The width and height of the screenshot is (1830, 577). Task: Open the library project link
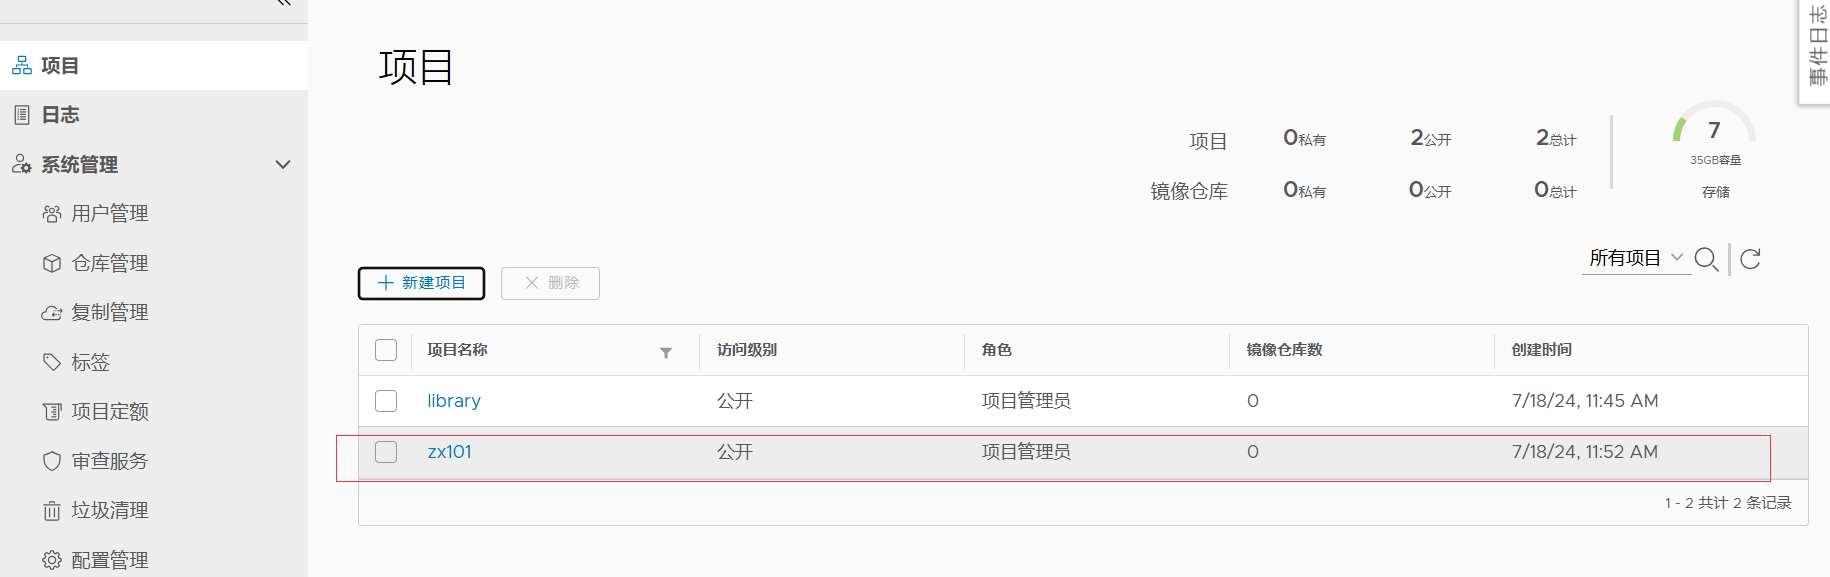tap(454, 401)
